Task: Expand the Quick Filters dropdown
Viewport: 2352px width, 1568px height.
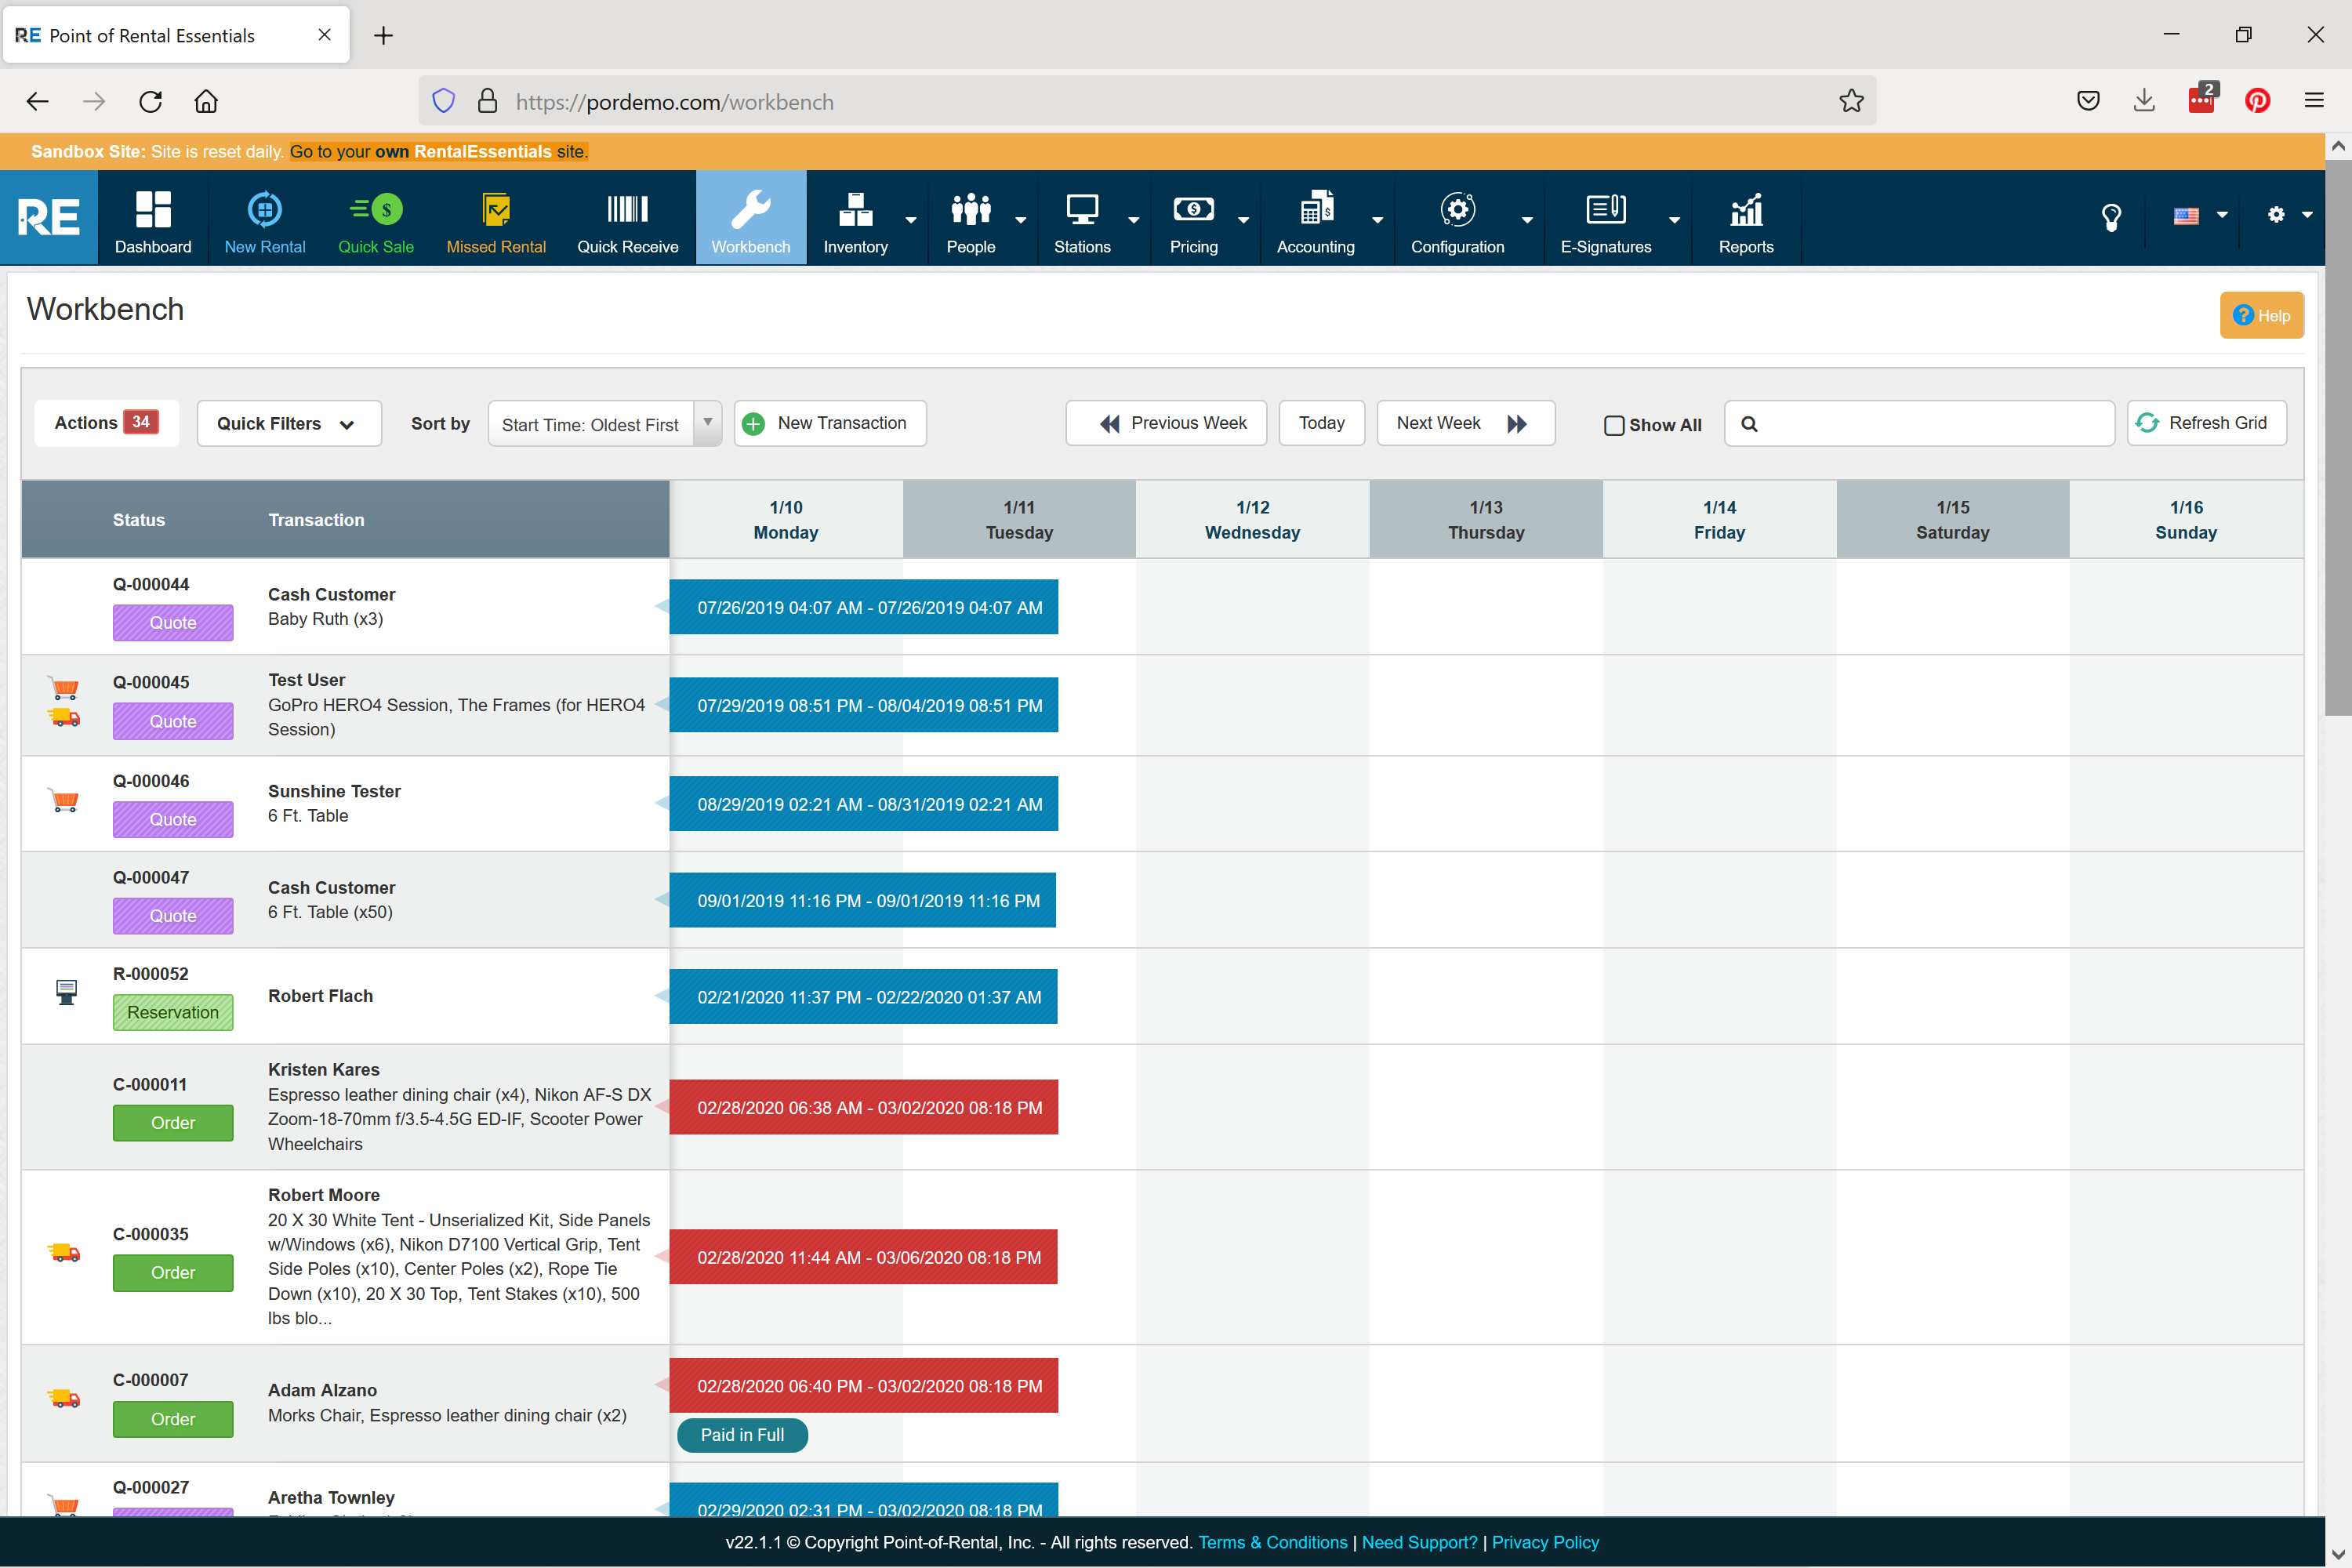Action: [288, 424]
